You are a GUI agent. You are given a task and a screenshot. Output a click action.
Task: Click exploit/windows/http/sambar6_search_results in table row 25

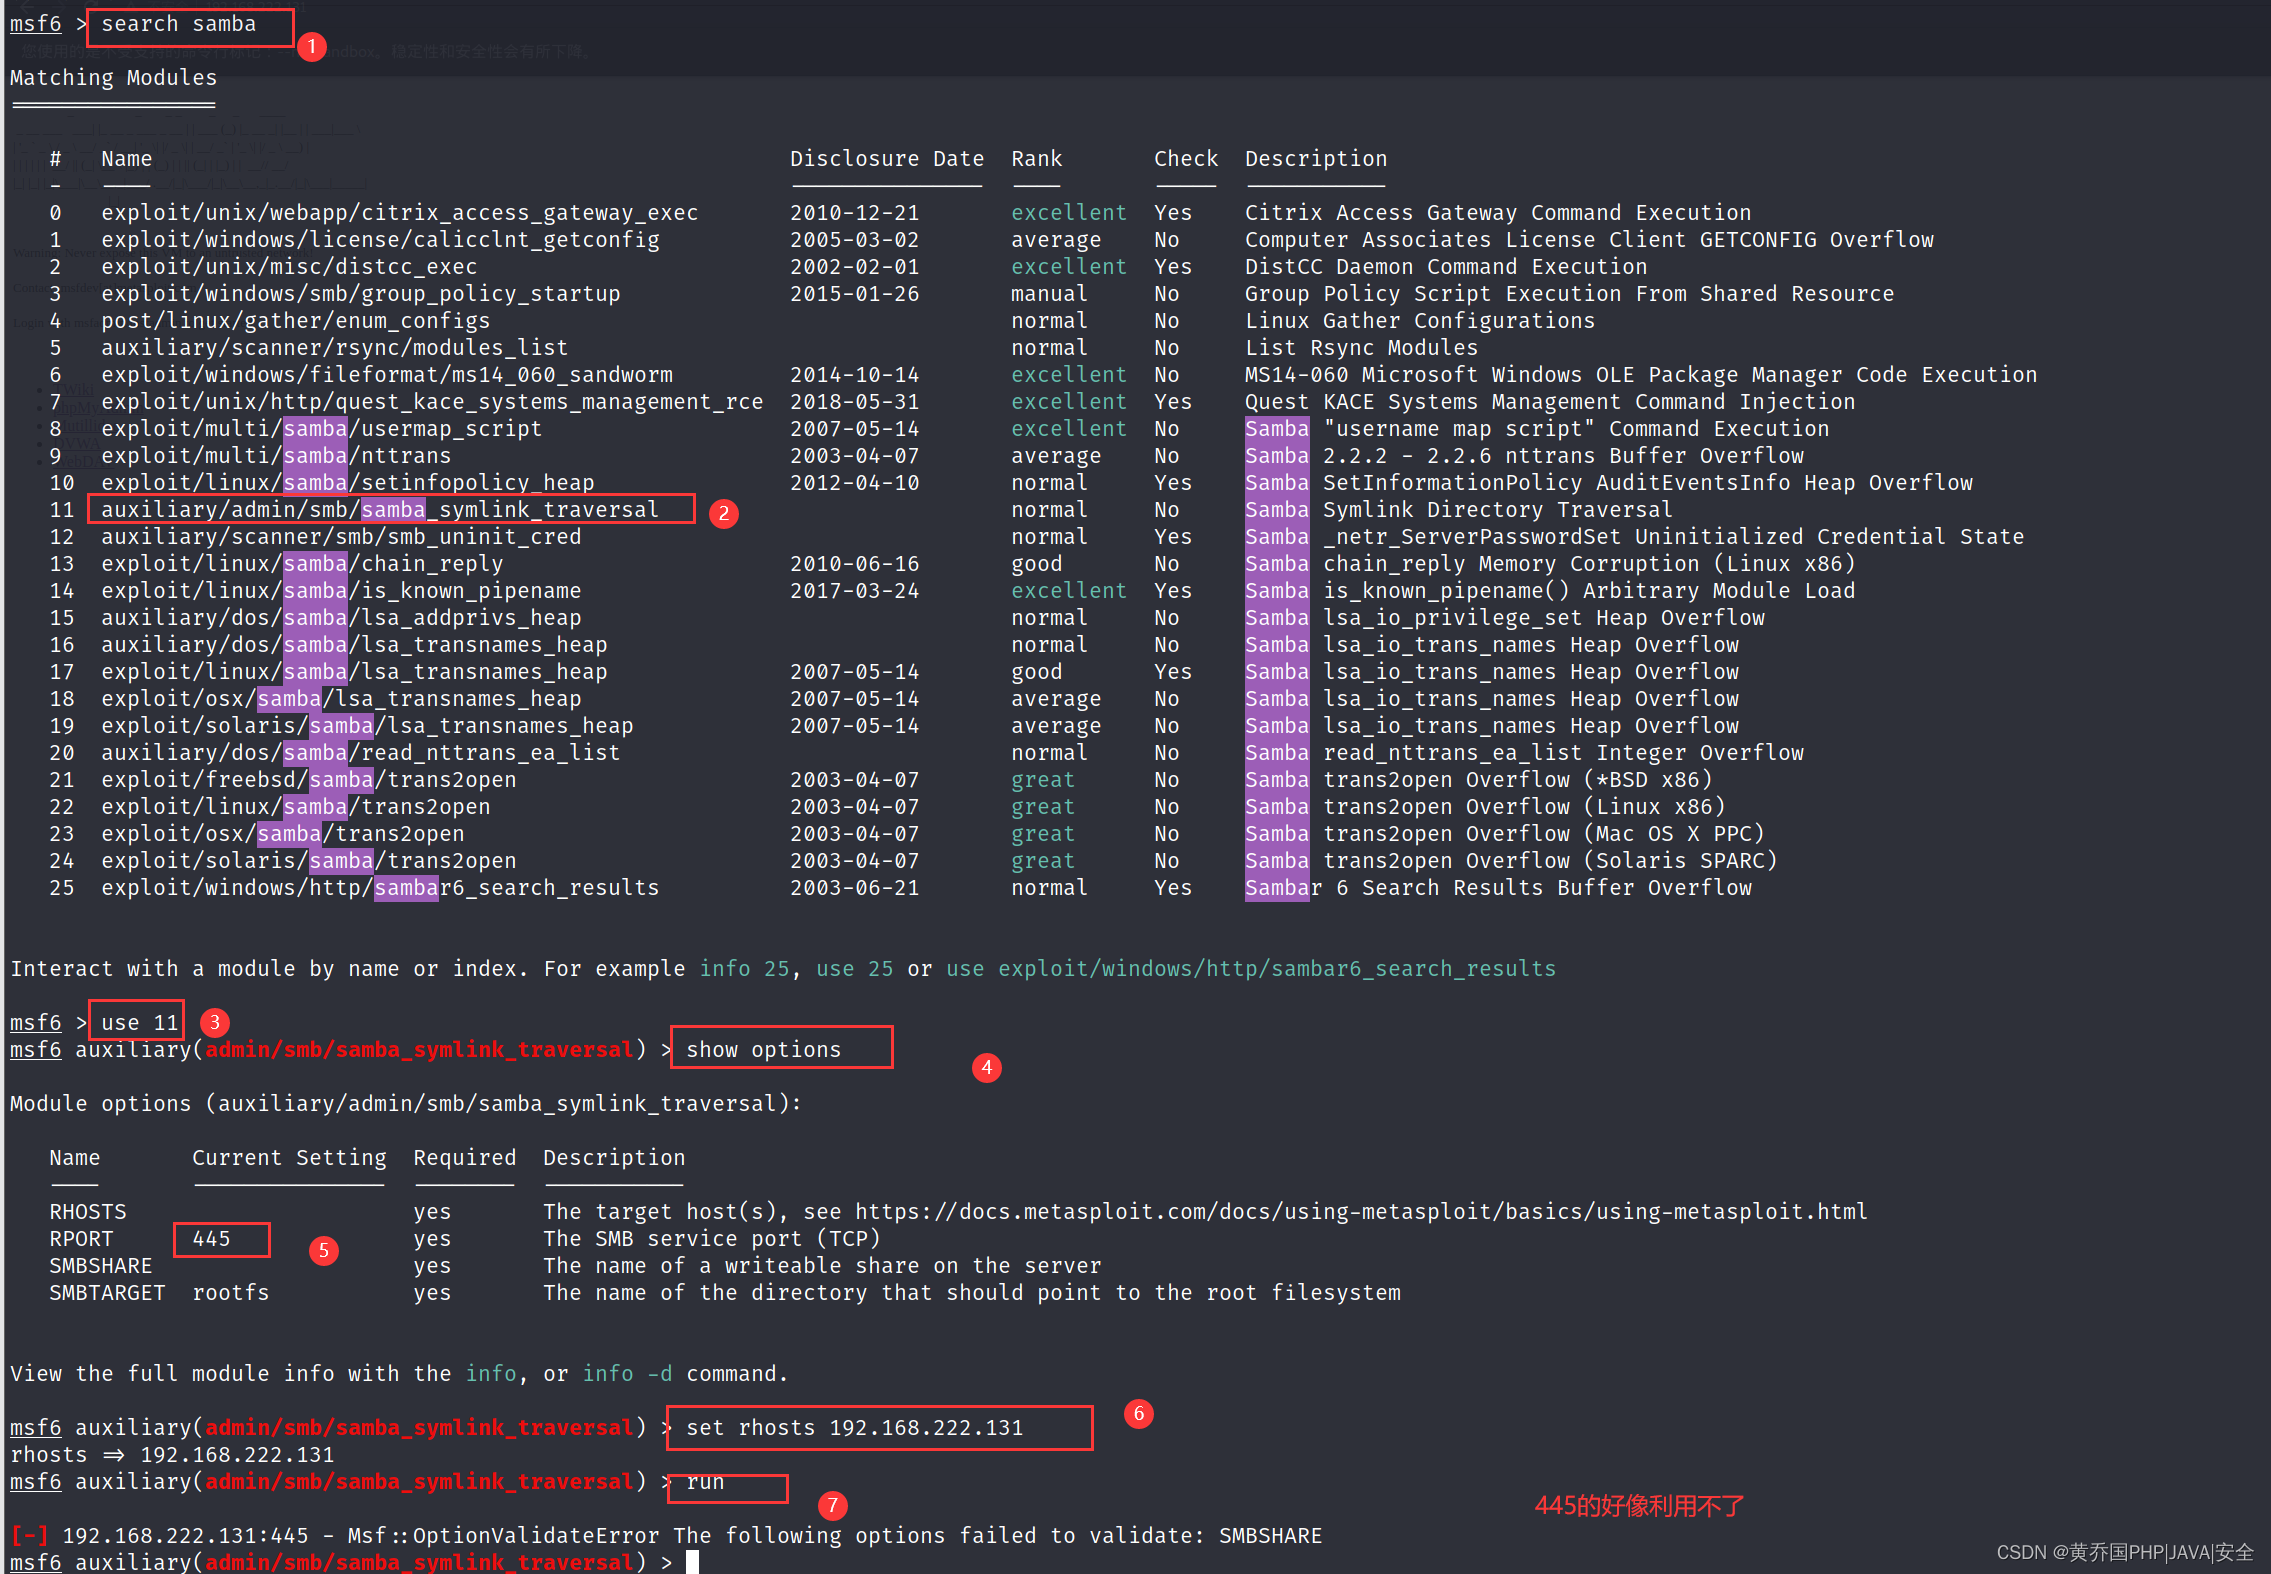pyautogui.click(x=380, y=888)
